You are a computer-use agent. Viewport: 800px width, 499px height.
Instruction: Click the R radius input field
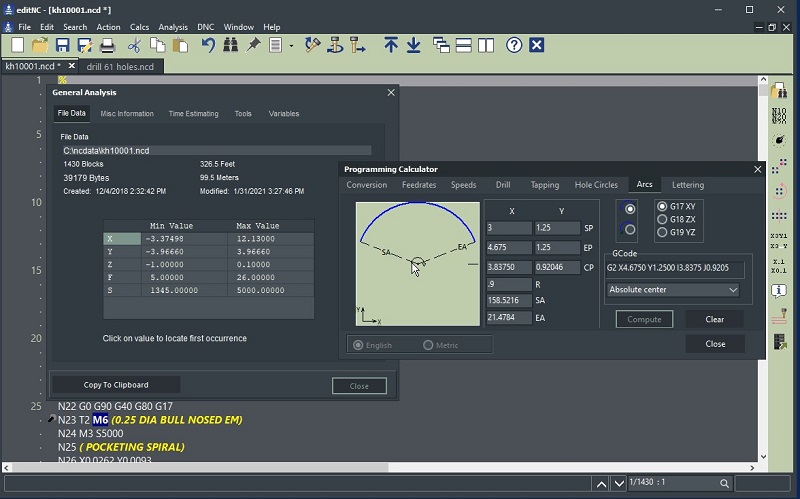tap(508, 284)
